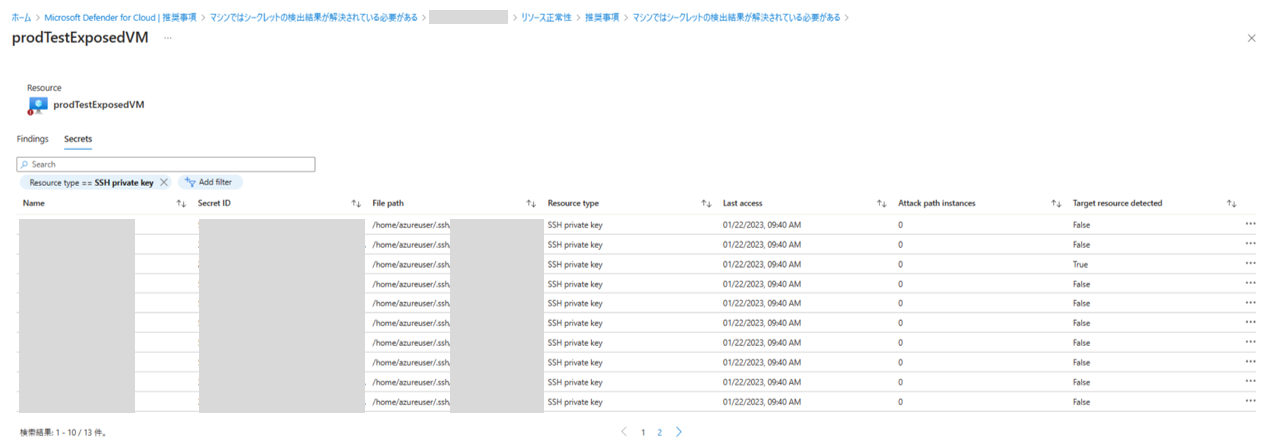The image size is (1284, 447).
Task: Click the Add filter button
Action: pyautogui.click(x=210, y=182)
